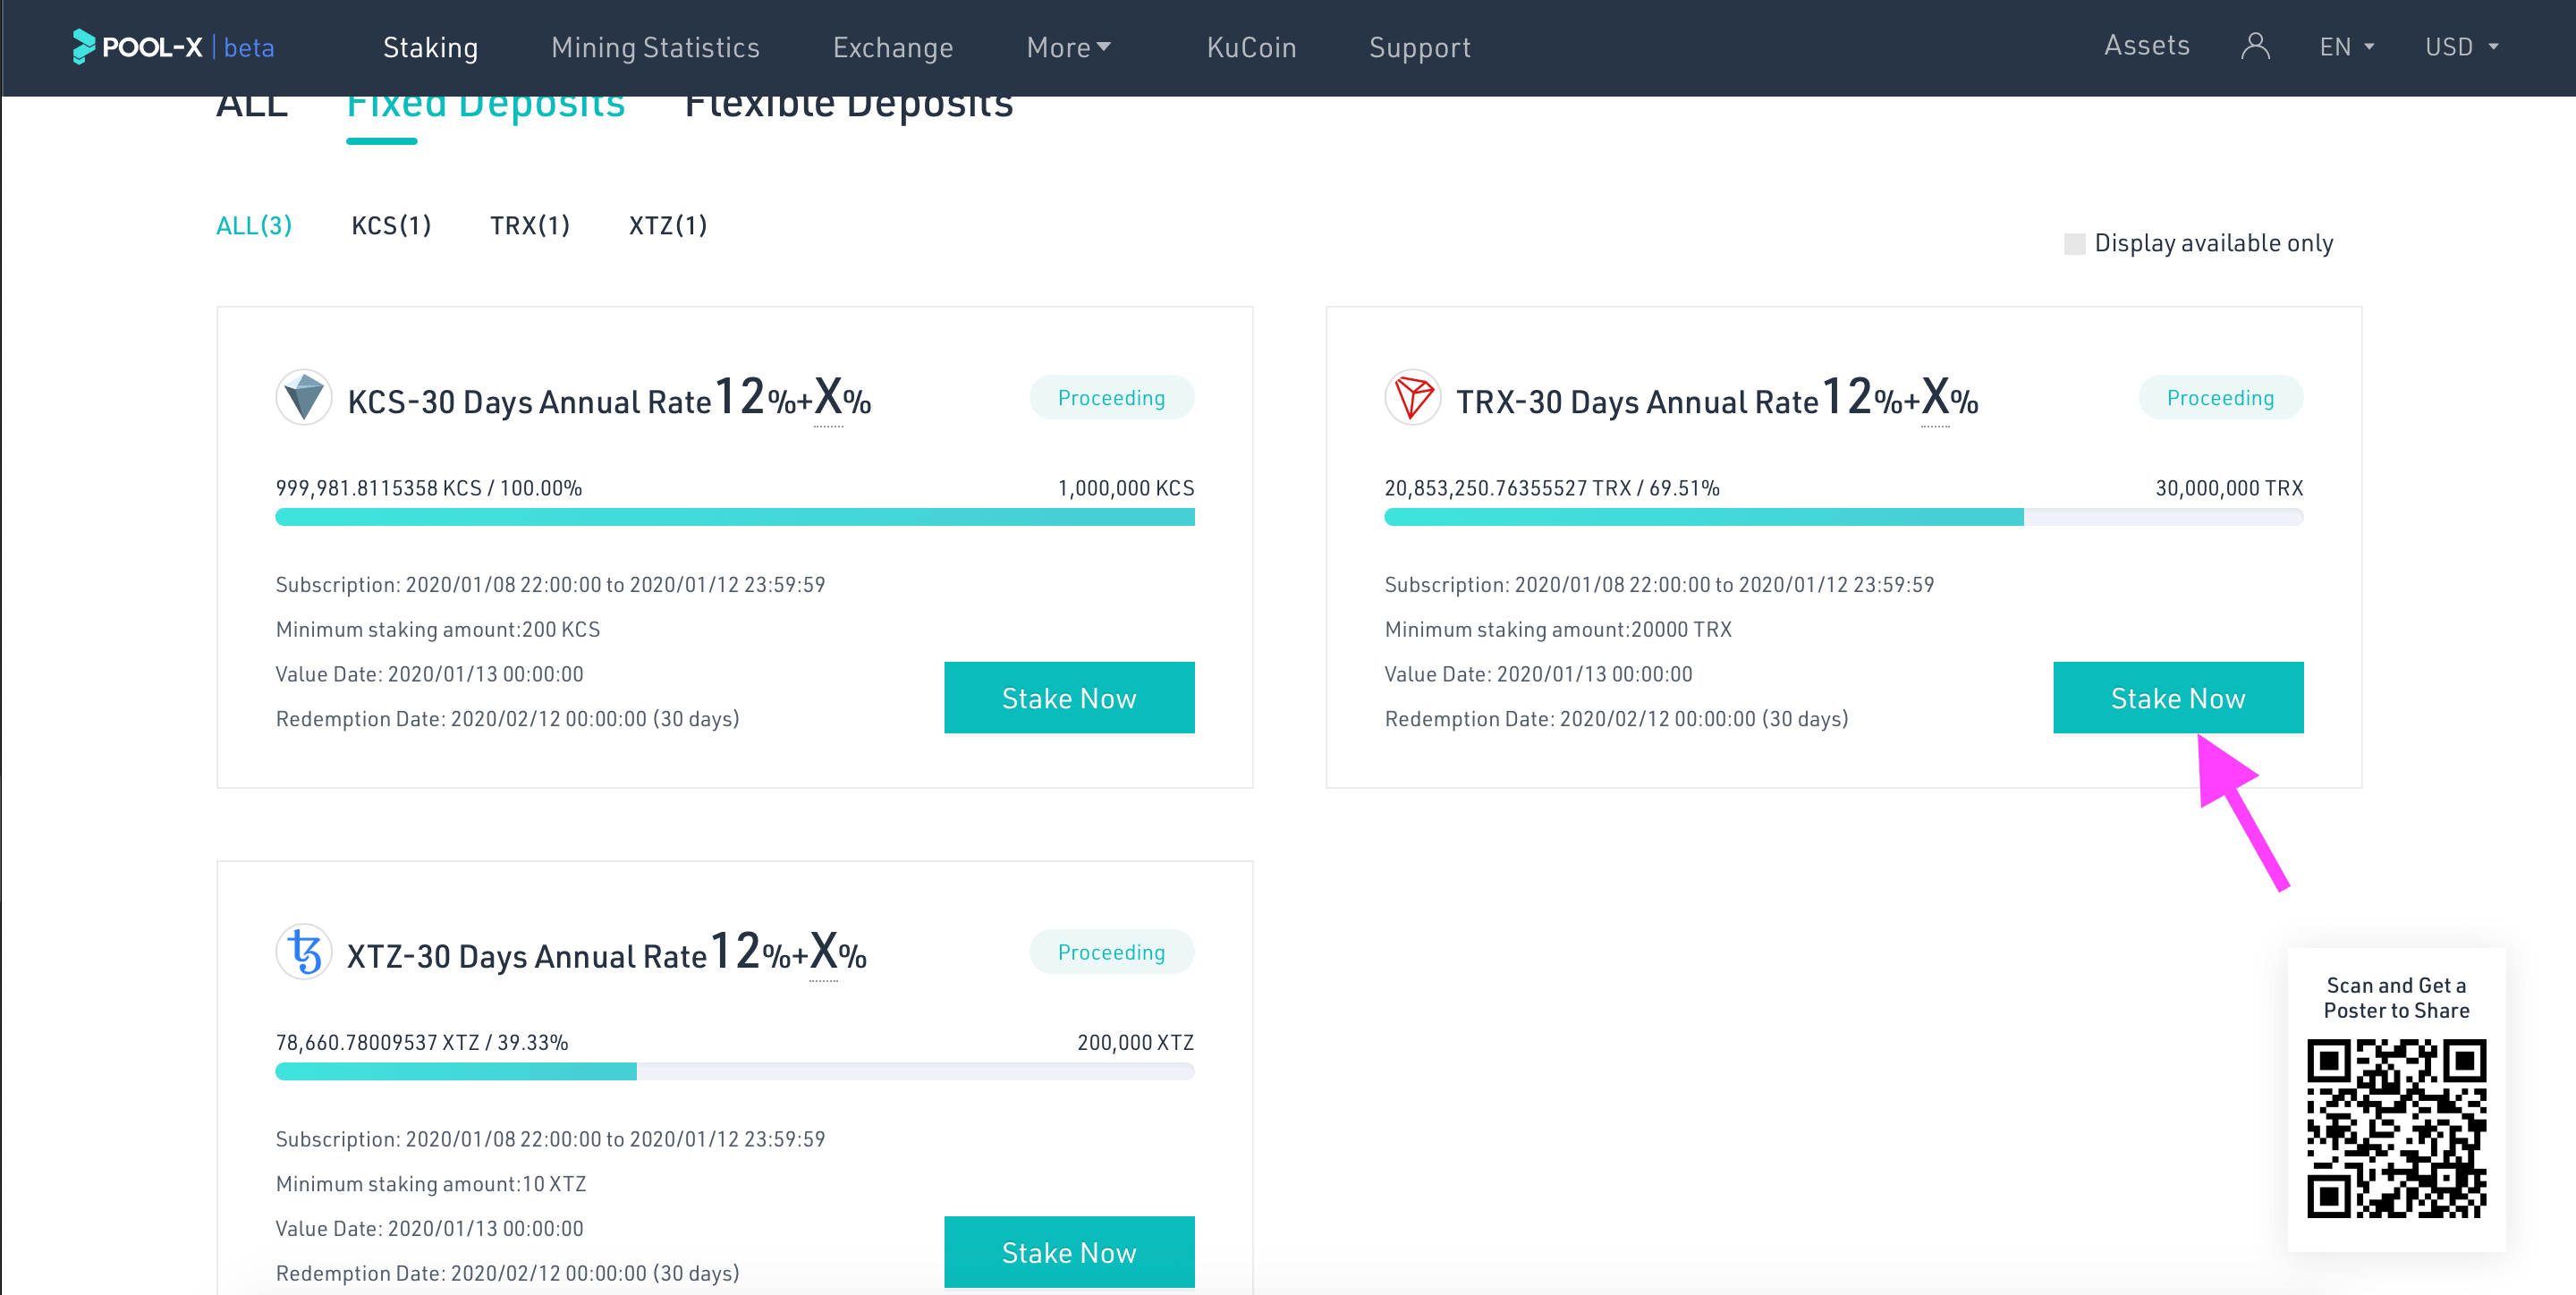Click the X% bonus in TRX title
2576x1295 pixels.
pyautogui.click(x=1950, y=398)
